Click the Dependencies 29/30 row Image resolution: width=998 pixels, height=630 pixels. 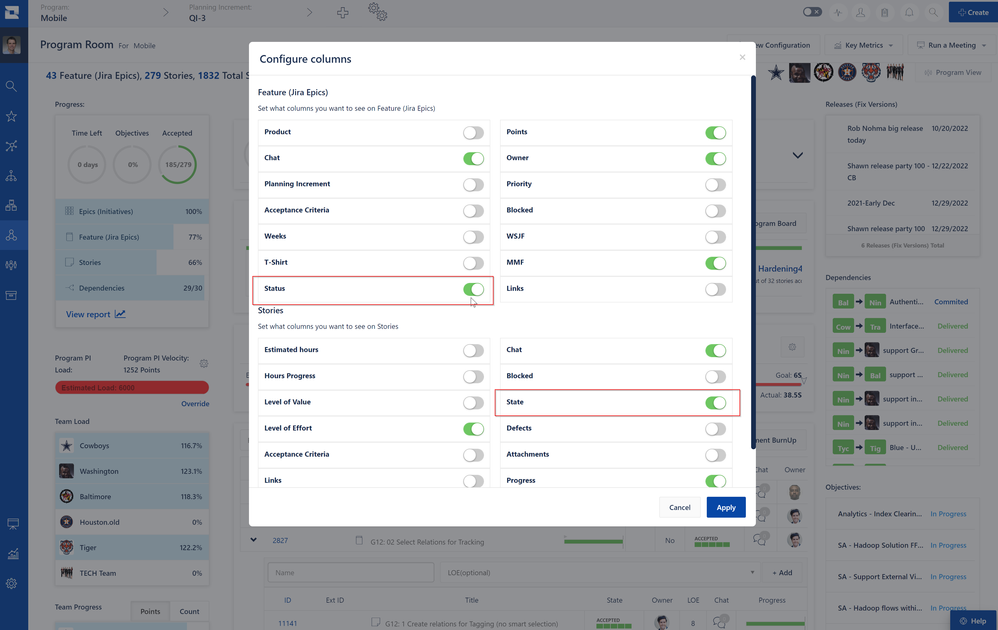pos(132,288)
